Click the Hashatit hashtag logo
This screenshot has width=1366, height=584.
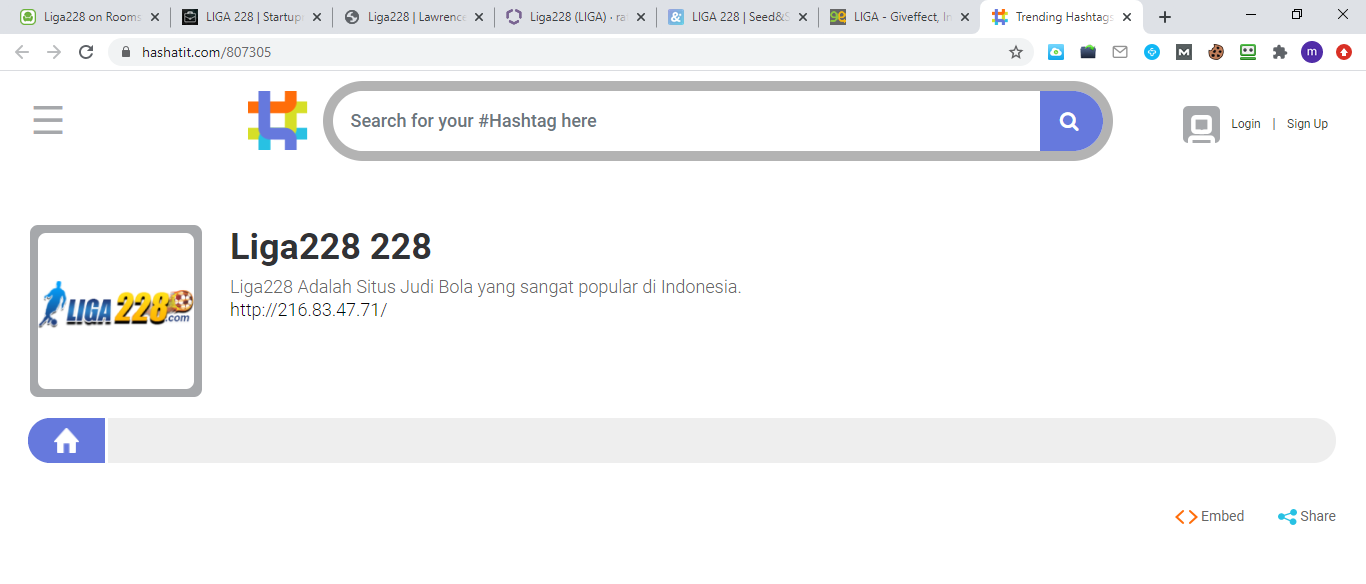(x=277, y=120)
